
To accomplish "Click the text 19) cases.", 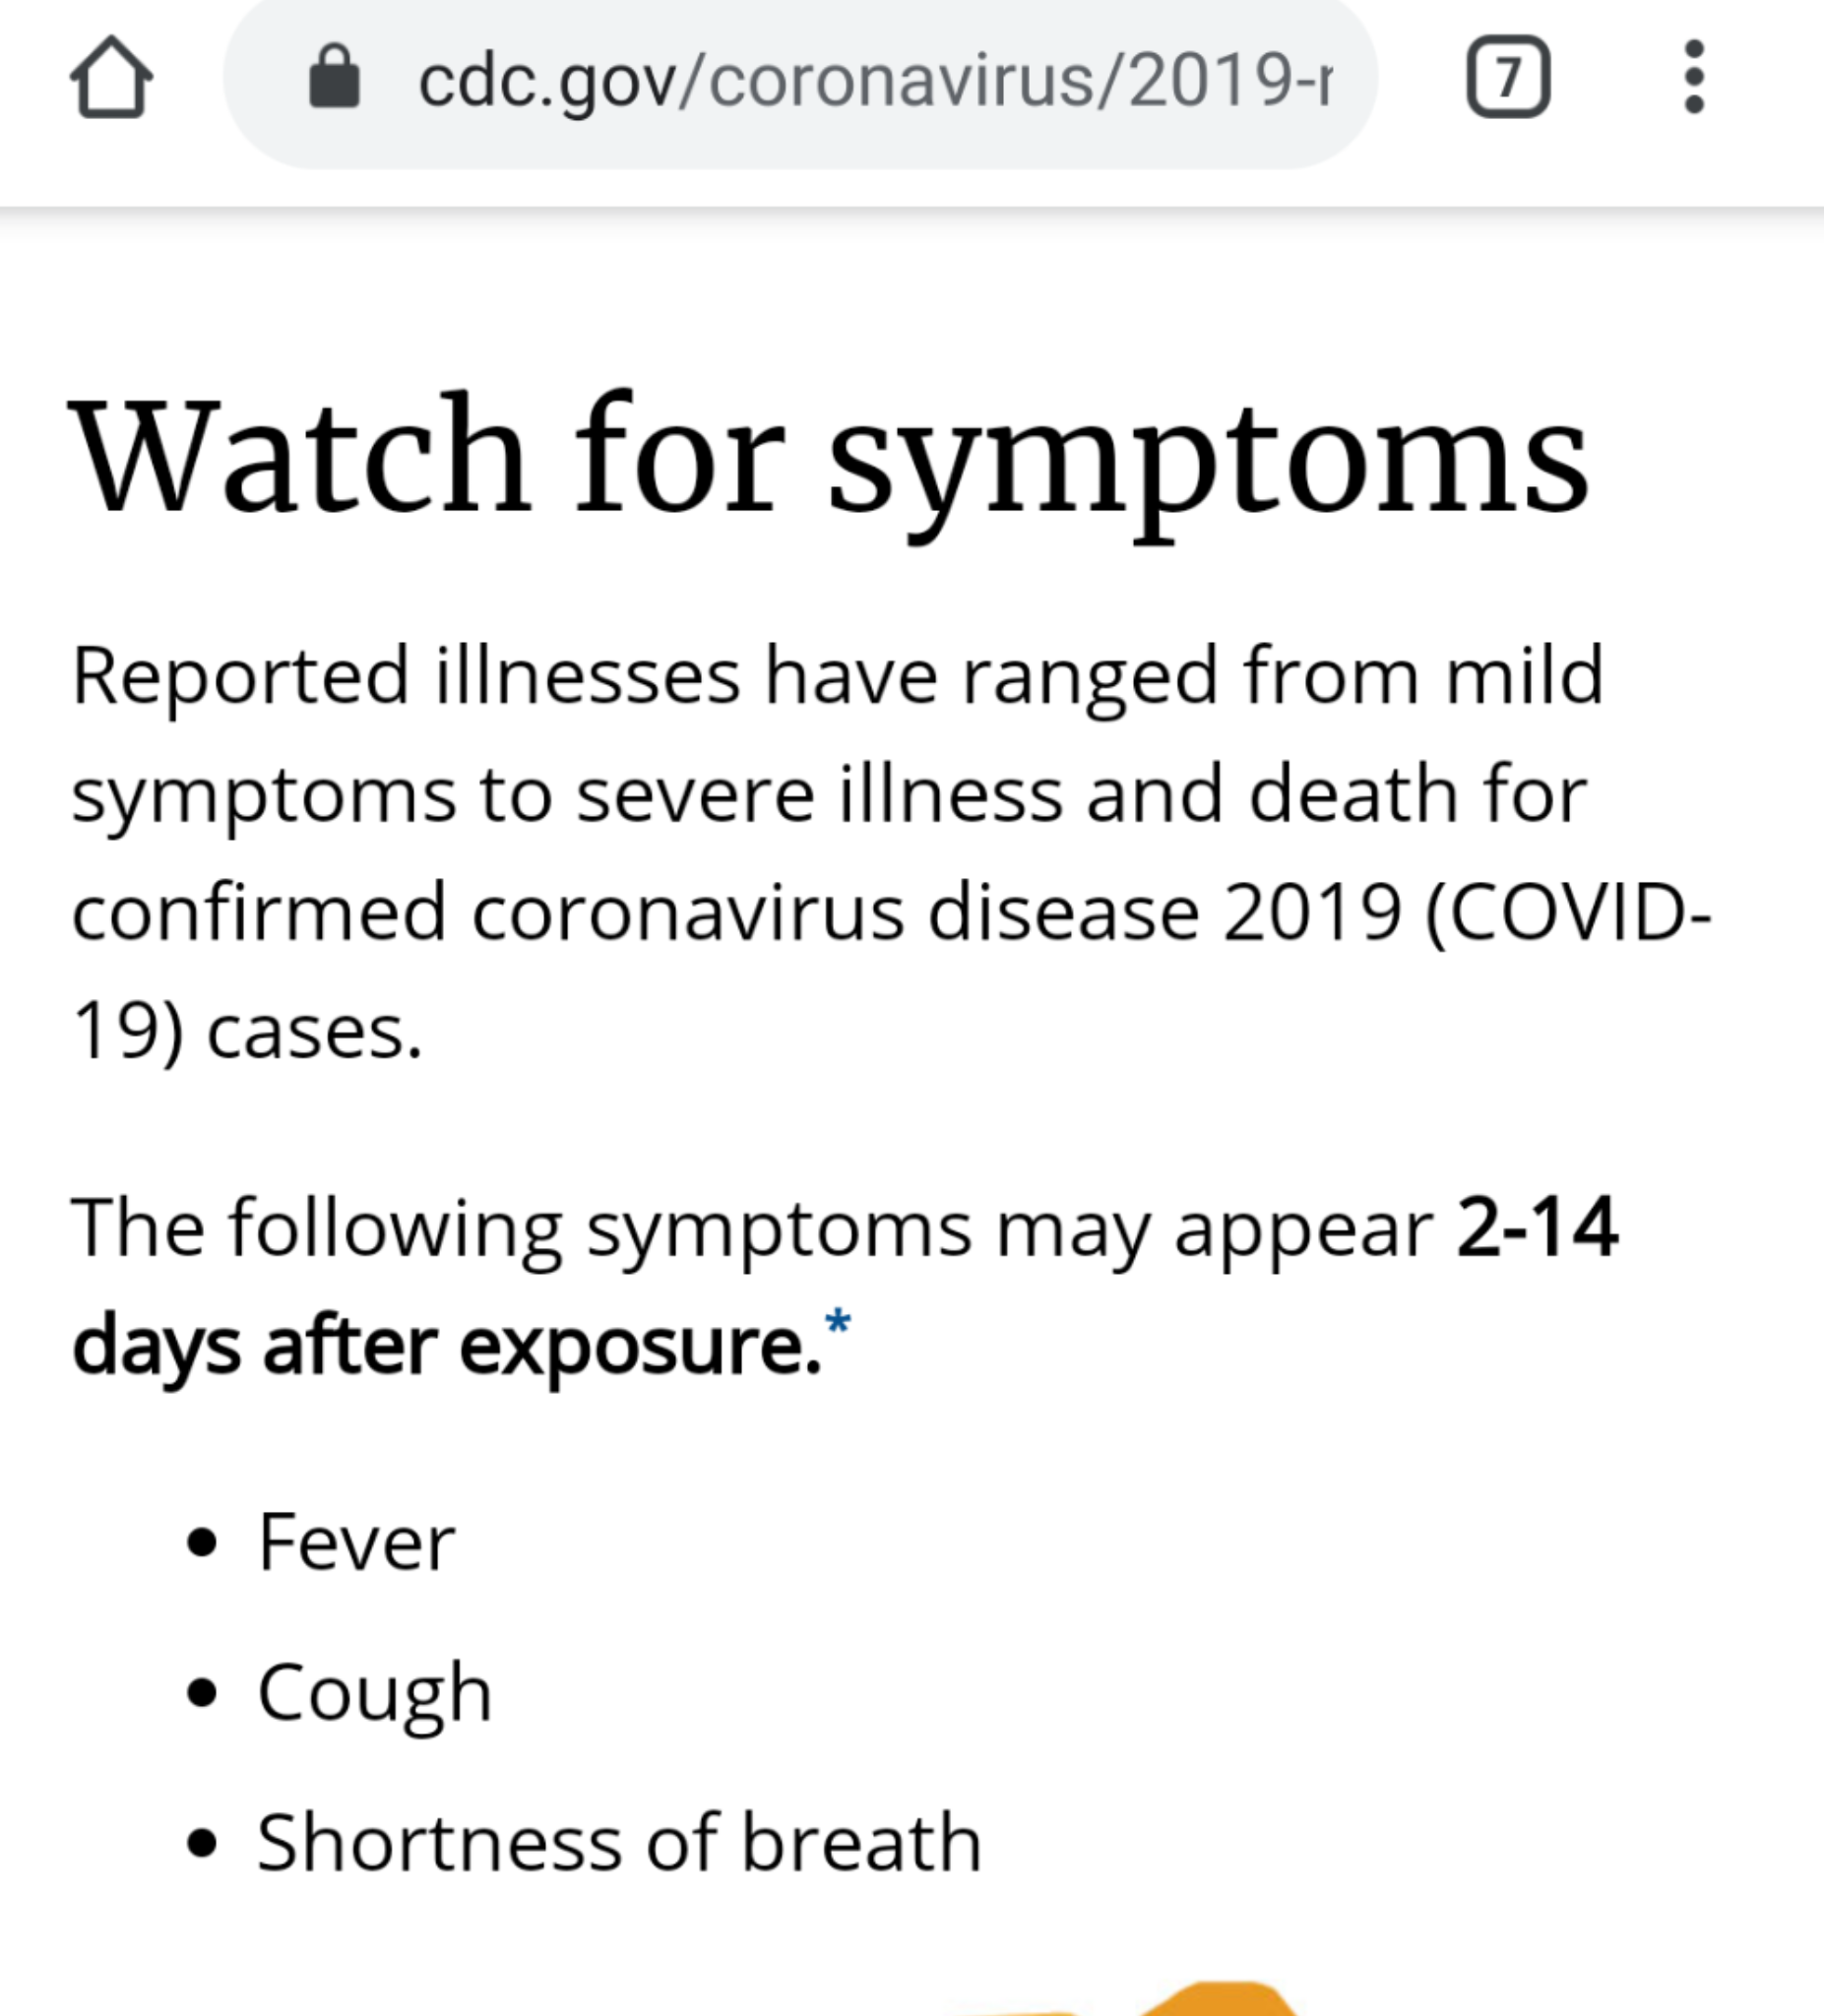I will click(248, 1031).
